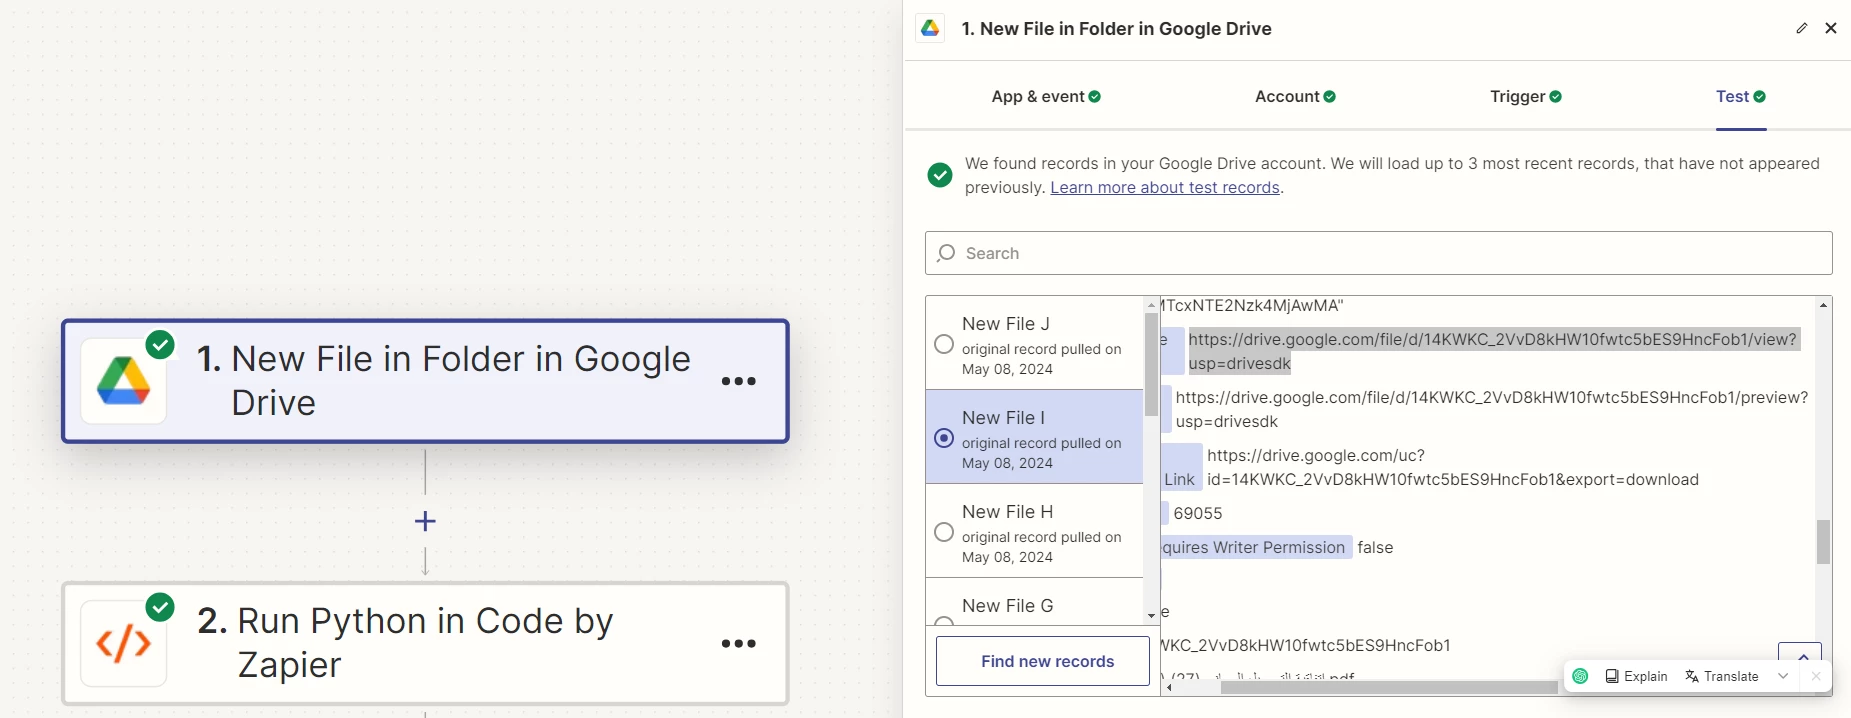Screen dimensions: 1851x718
Task: Expand the floating toolbar chevron dropdown
Action: click(x=1783, y=676)
